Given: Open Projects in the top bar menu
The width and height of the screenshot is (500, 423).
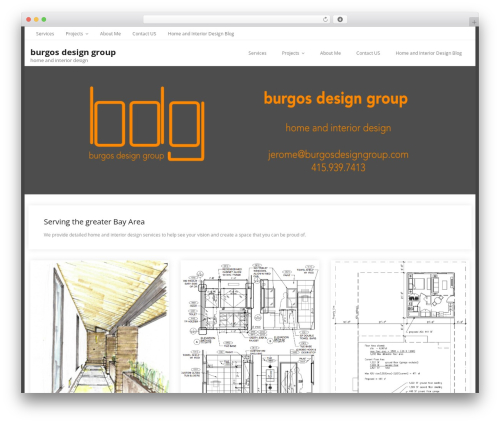Looking at the screenshot, I should [74, 34].
